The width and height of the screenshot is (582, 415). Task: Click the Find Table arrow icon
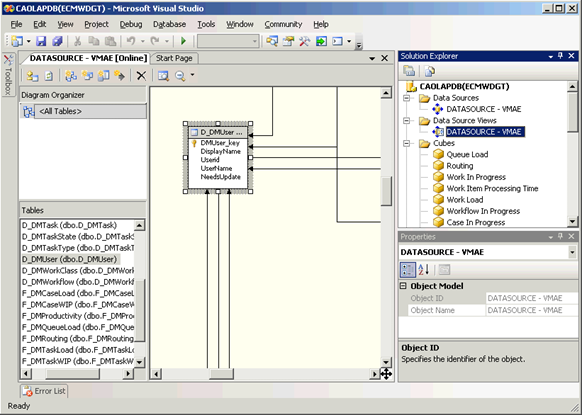(120, 76)
